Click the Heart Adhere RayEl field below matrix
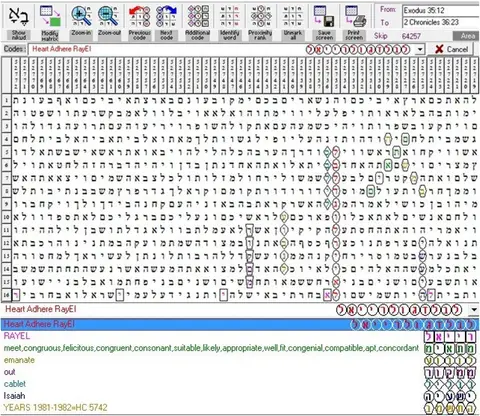480x416 pixels. coord(235,310)
